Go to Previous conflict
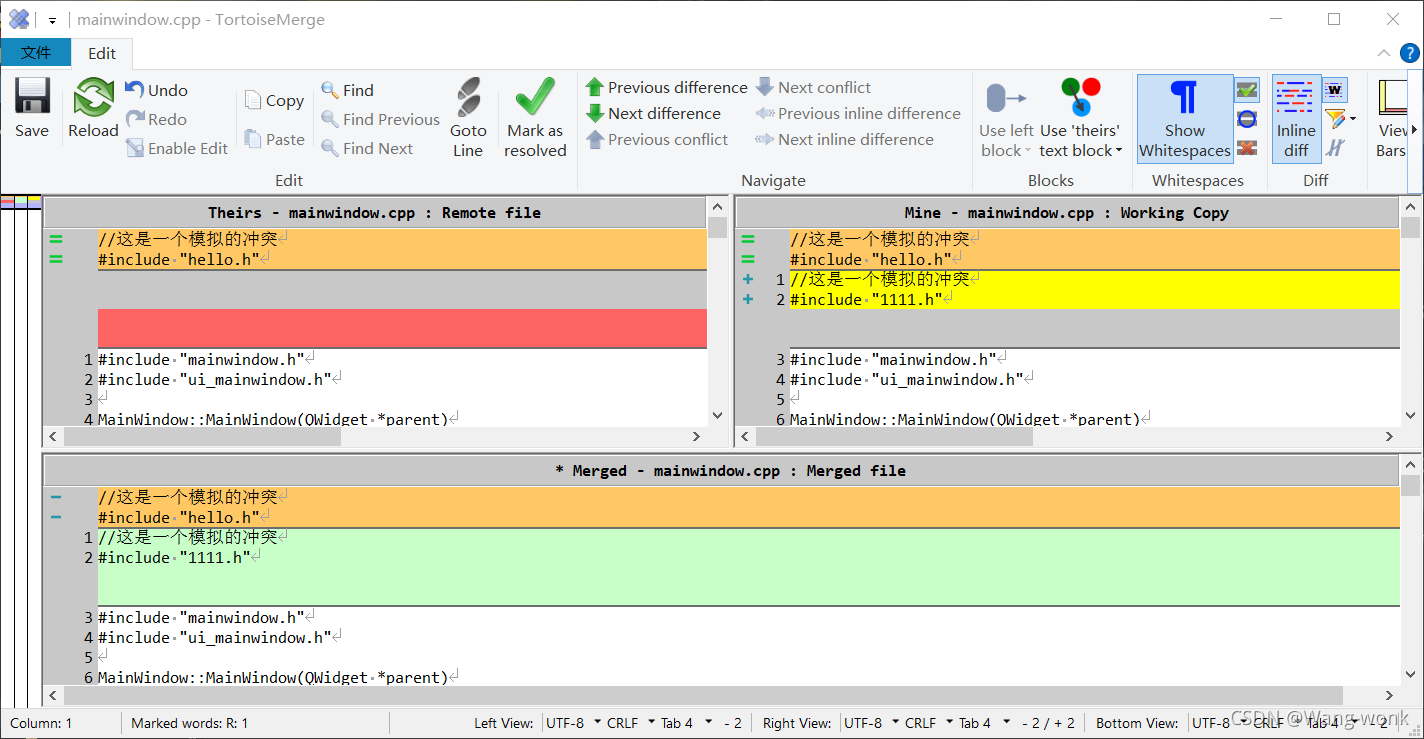Viewport: 1424px width, 739px height. [x=657, y=139]
